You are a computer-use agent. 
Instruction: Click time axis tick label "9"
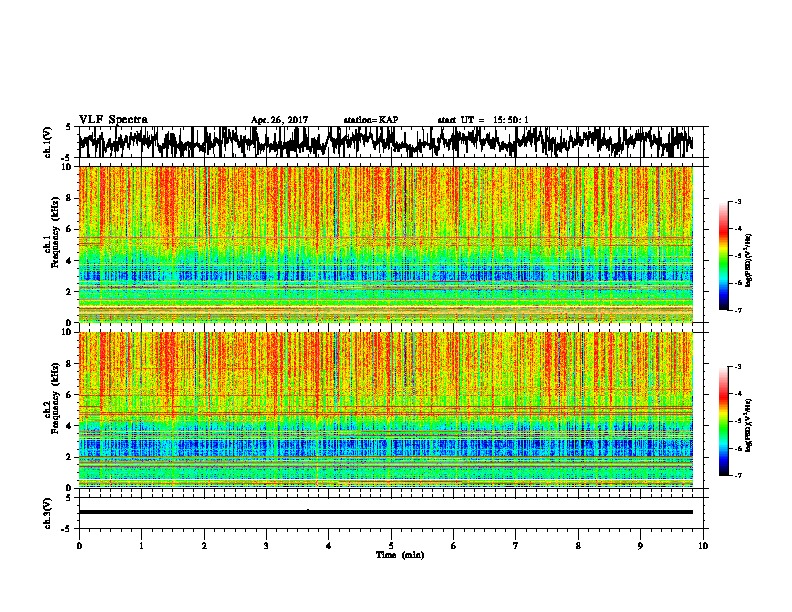(640, 546)
